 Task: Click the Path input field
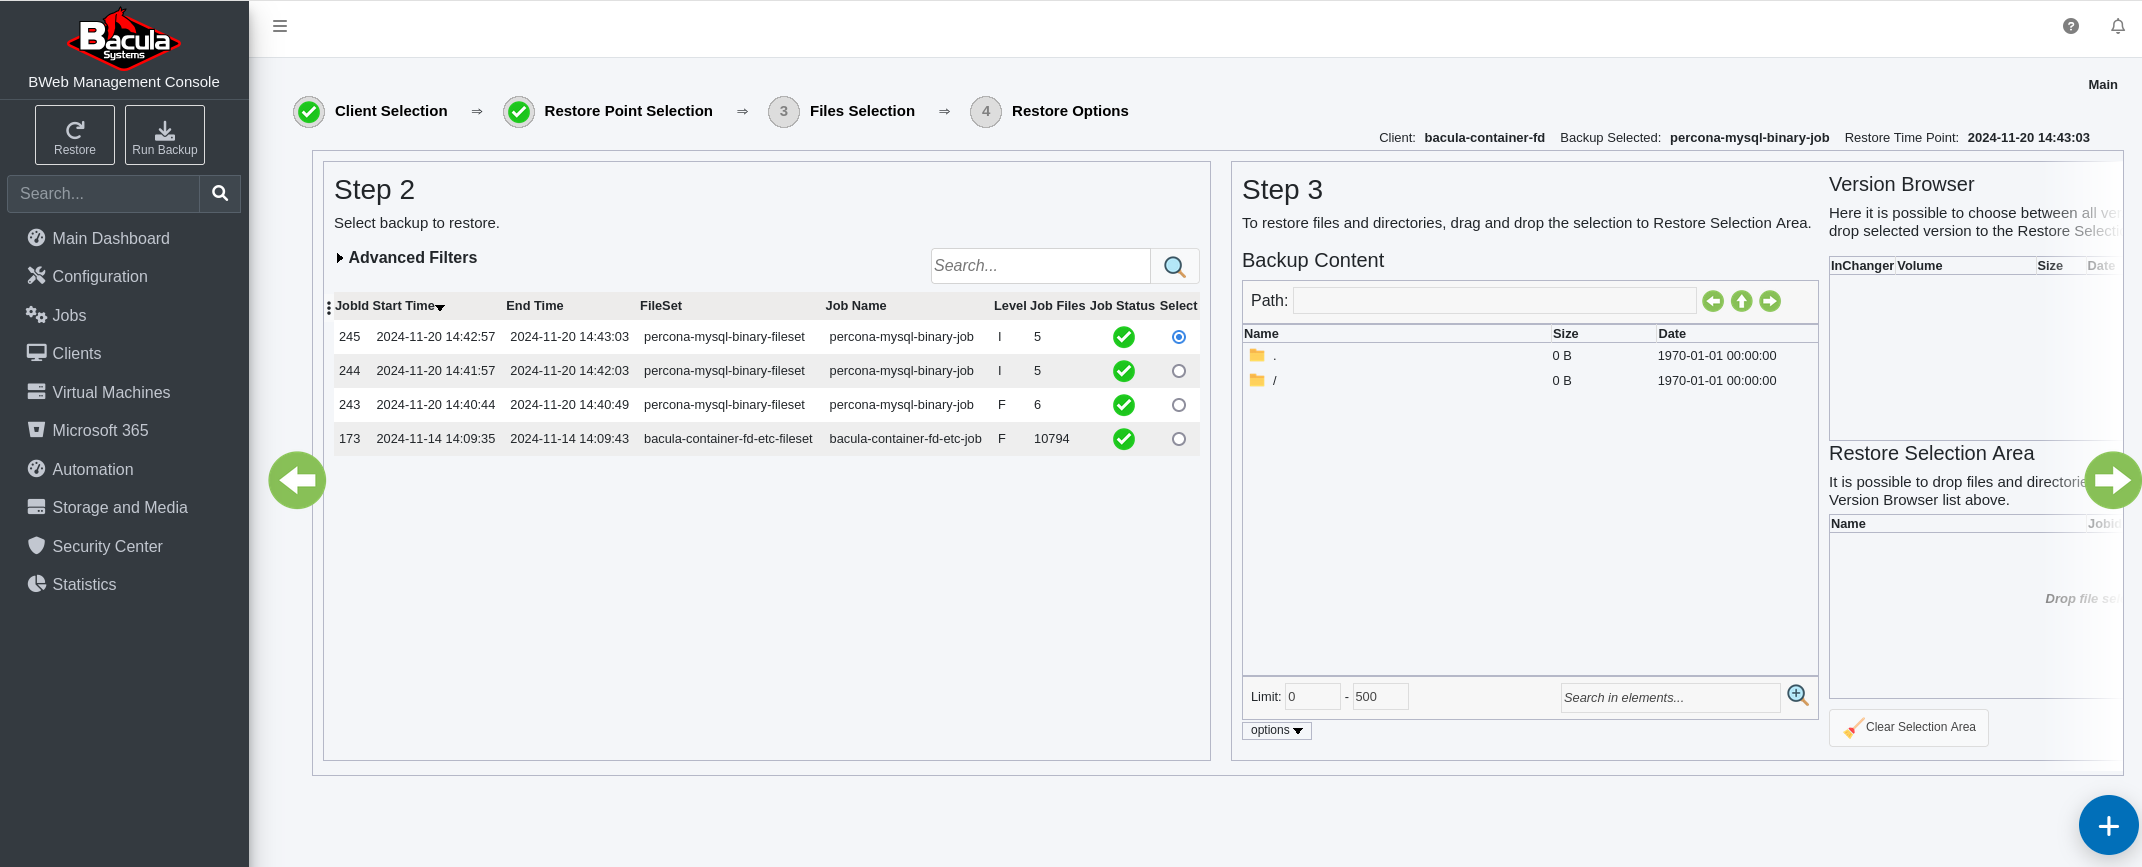coord(1495,301)
